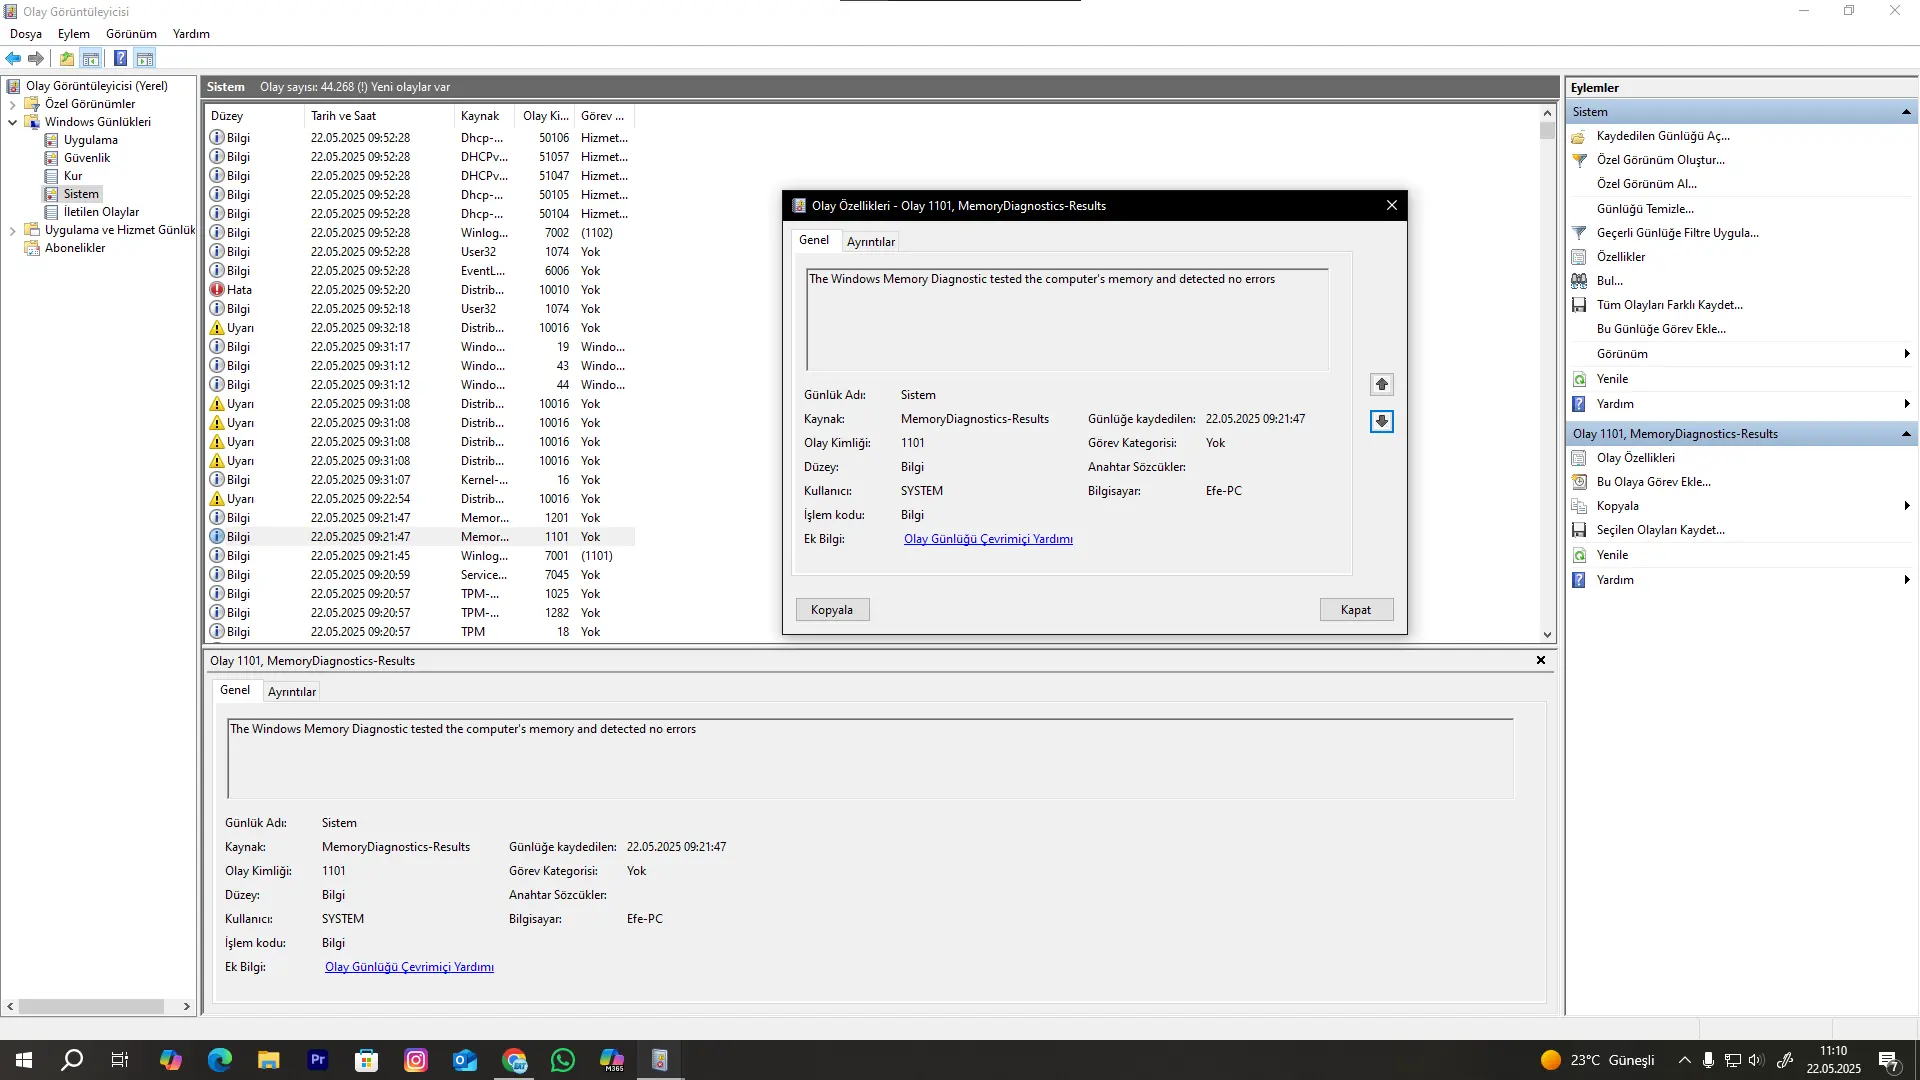The image size is (1920, 1080).
Task: Open Instagram from the taskbar
Action: point(416,1060)
